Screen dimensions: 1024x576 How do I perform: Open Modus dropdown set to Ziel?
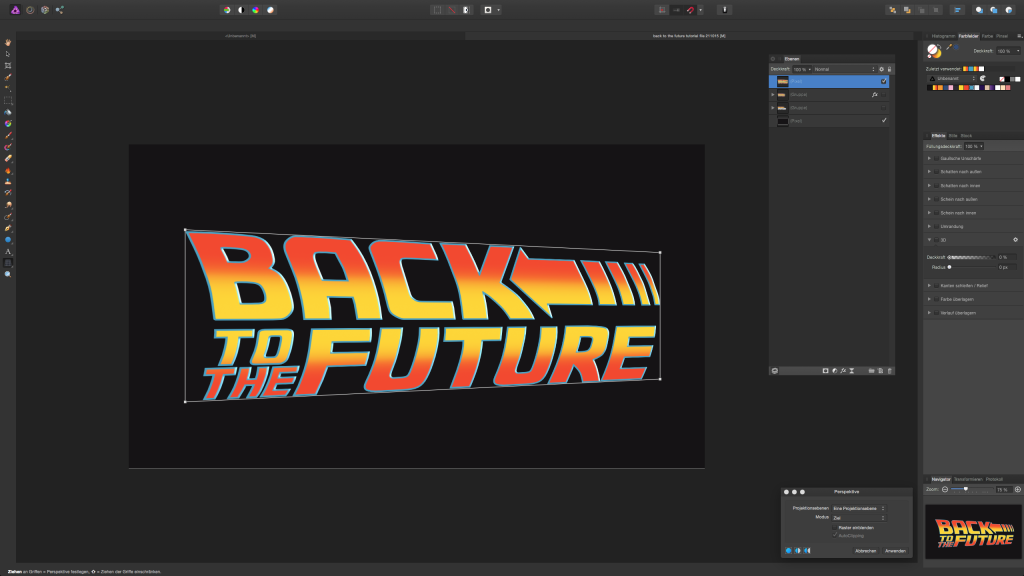[x=859, y=518]
